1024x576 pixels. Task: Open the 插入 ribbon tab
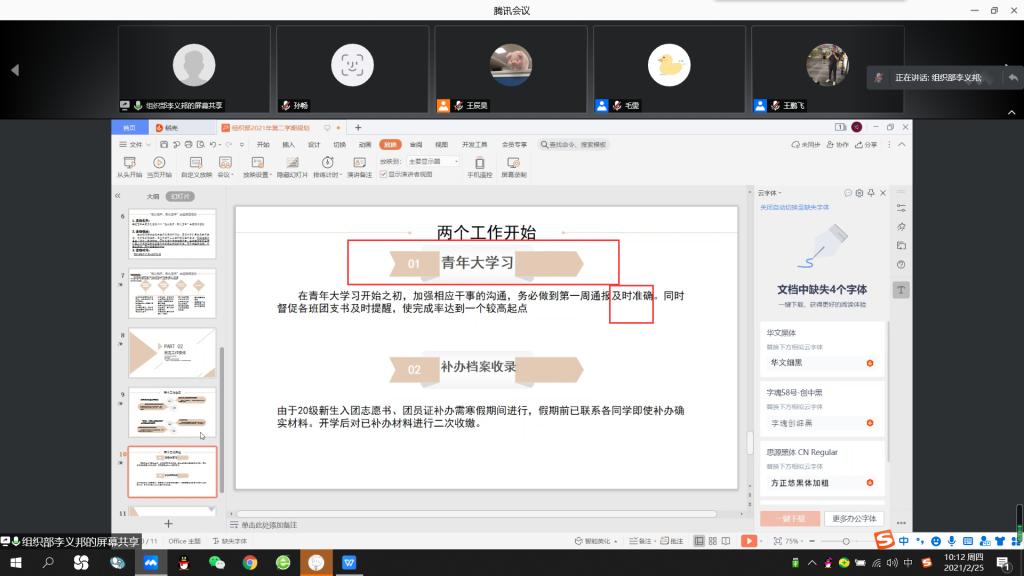coord(288,144)
